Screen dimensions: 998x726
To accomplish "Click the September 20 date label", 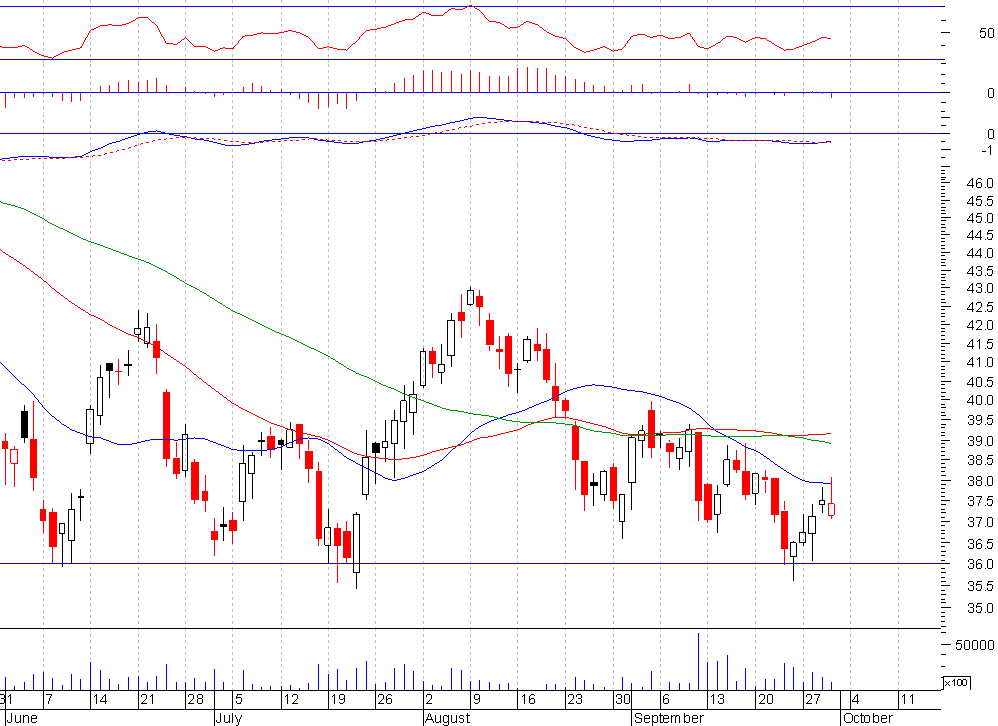I will click(x=765, y=699).
